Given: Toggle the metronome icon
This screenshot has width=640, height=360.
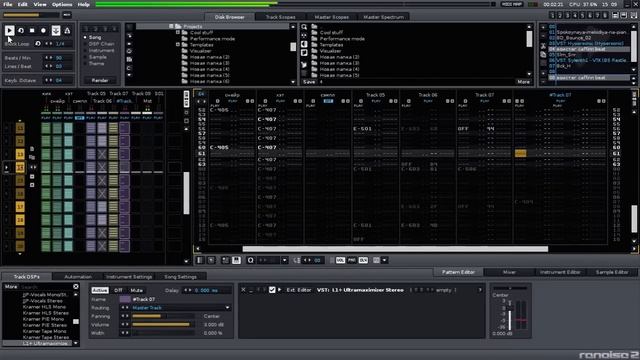Looking at the screenshot, I should [67, 30].
